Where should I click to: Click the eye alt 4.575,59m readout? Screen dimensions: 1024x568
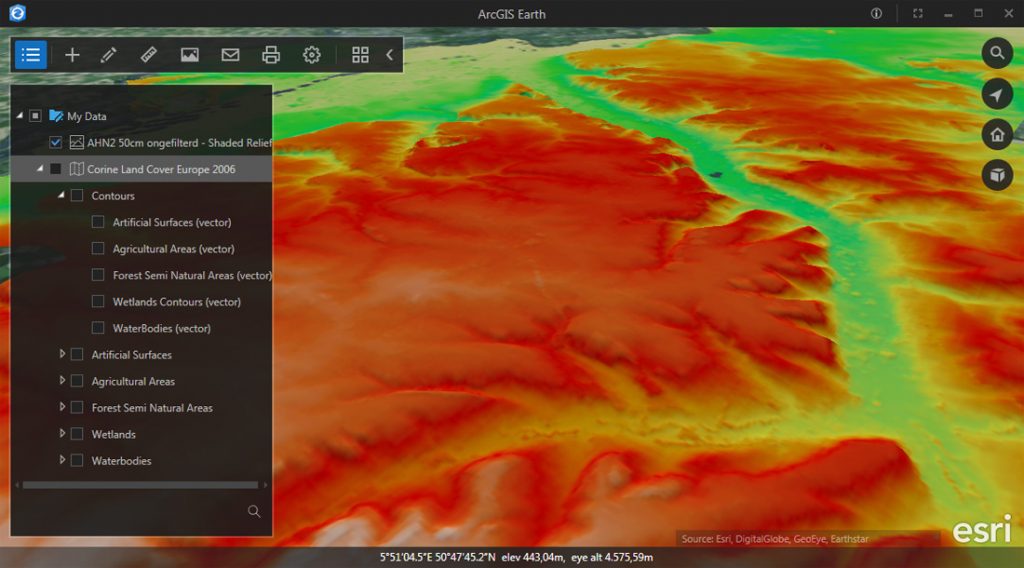(612, 557)
